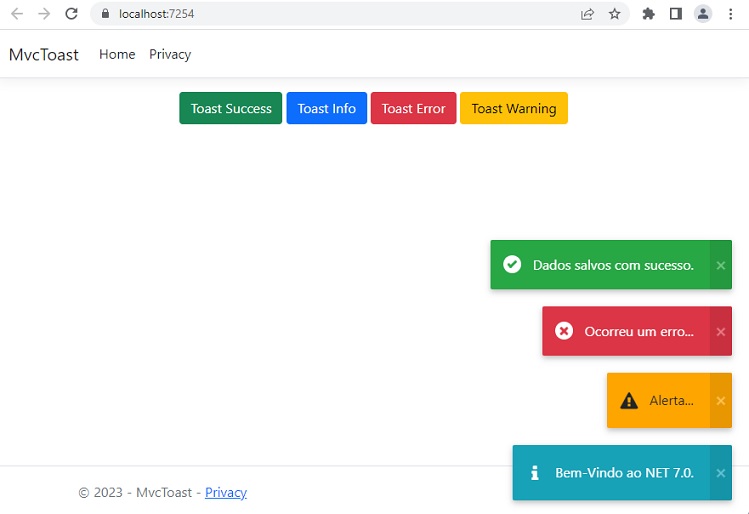Close the 'Dados salvos com sucesso' toast
749x514 pixels.
tap(721, 265)
